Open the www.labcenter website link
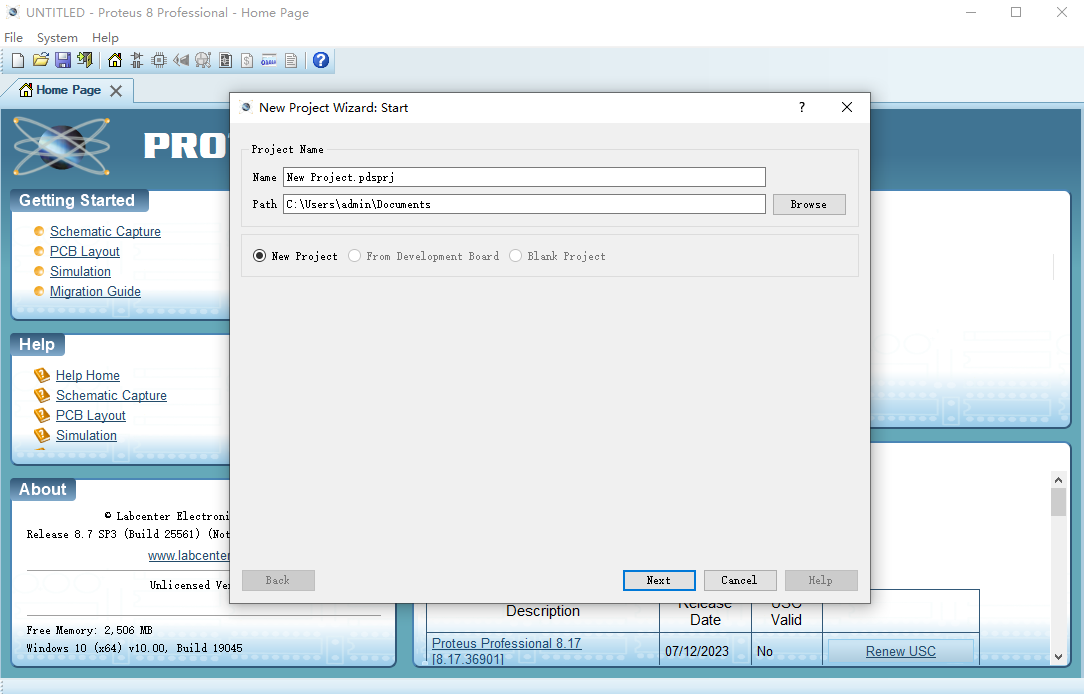 (x=189, y=556)
